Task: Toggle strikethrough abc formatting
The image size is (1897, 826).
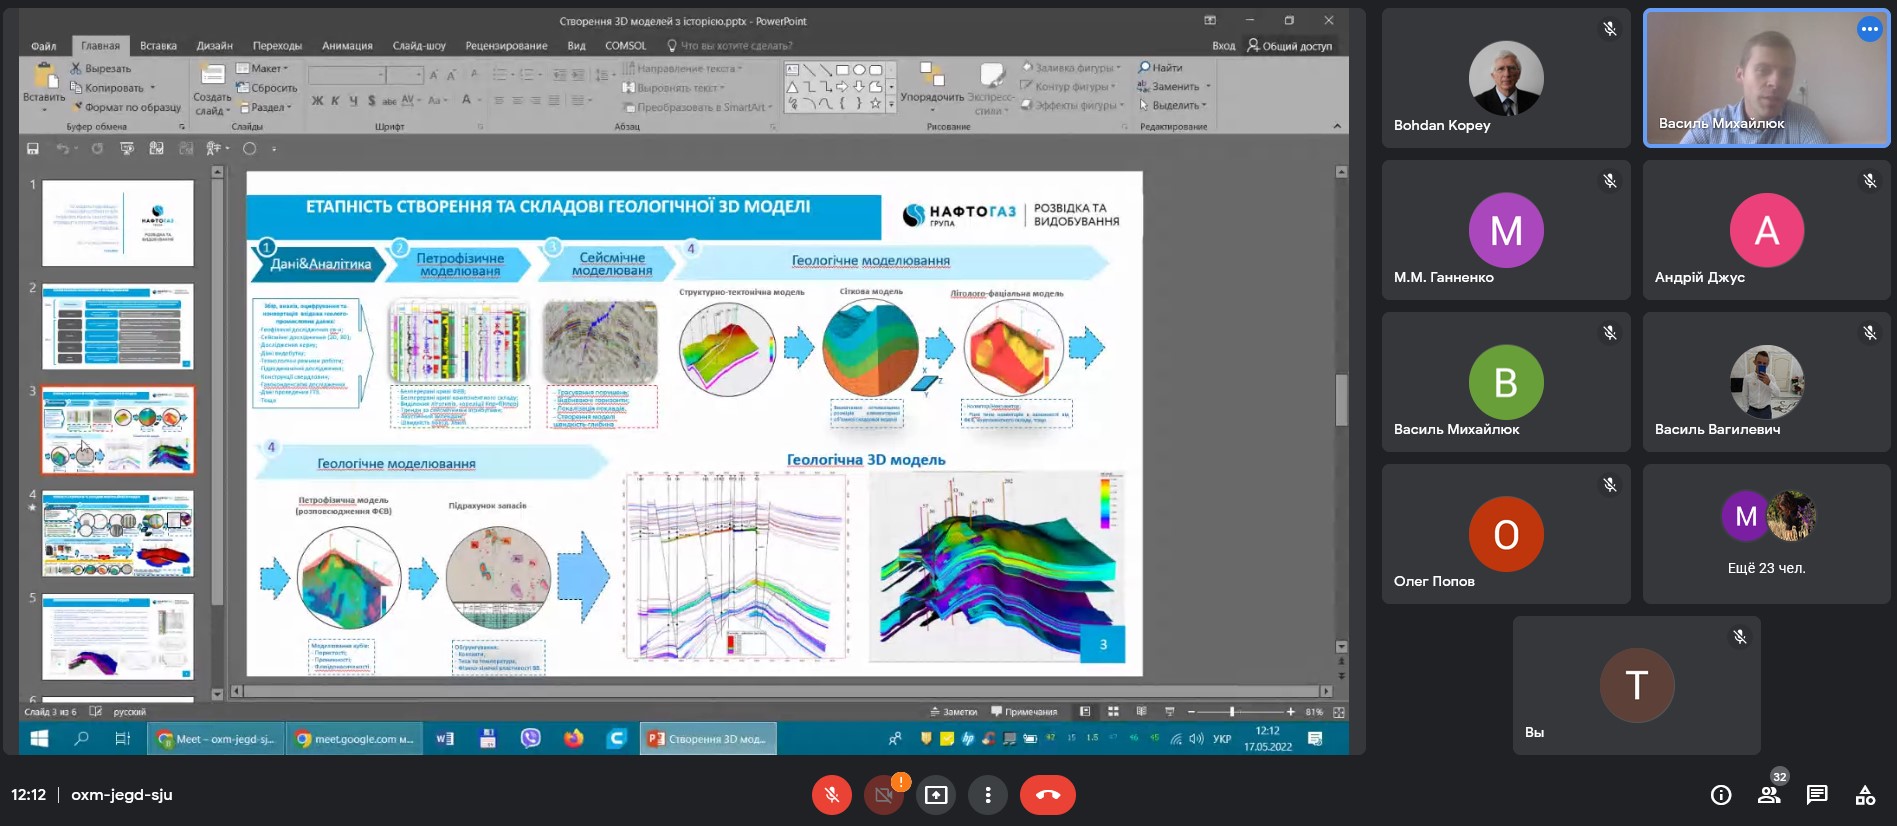Action: (x=389, y=101)
